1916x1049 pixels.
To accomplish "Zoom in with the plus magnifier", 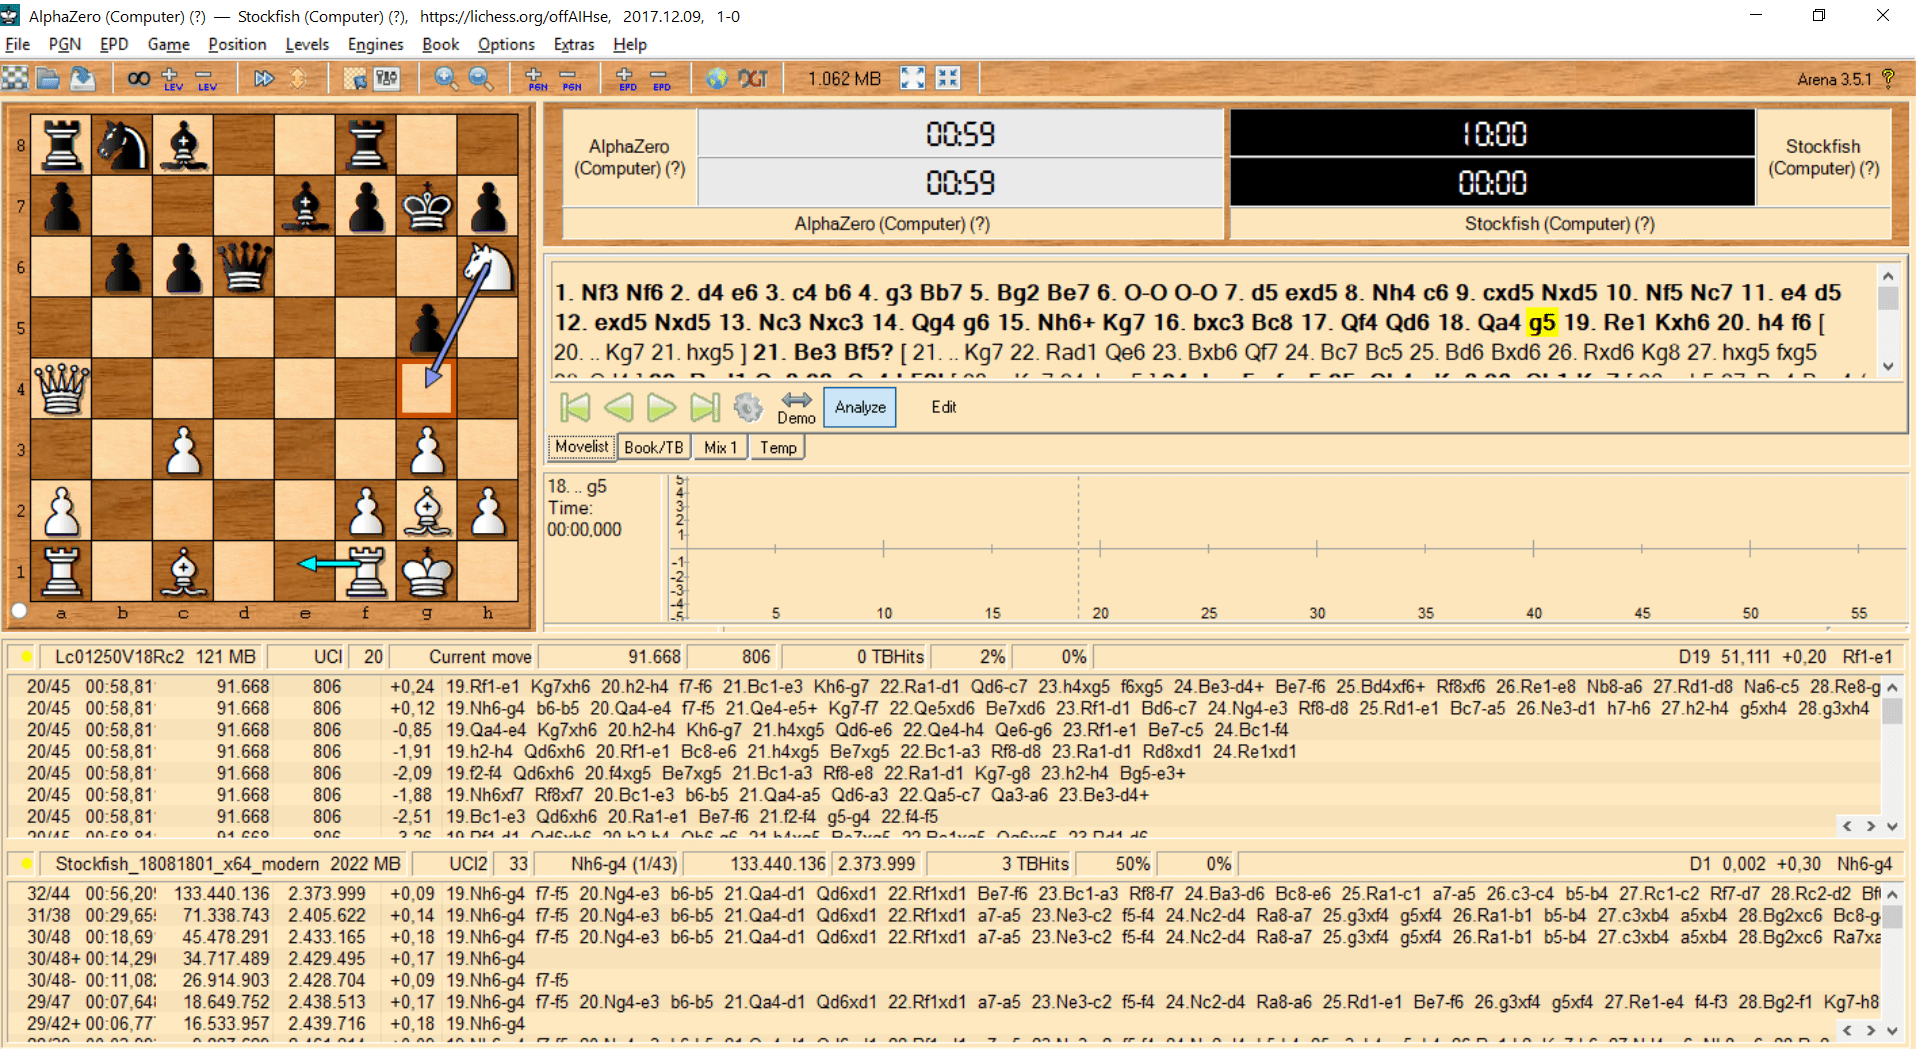I will [446, 78].
